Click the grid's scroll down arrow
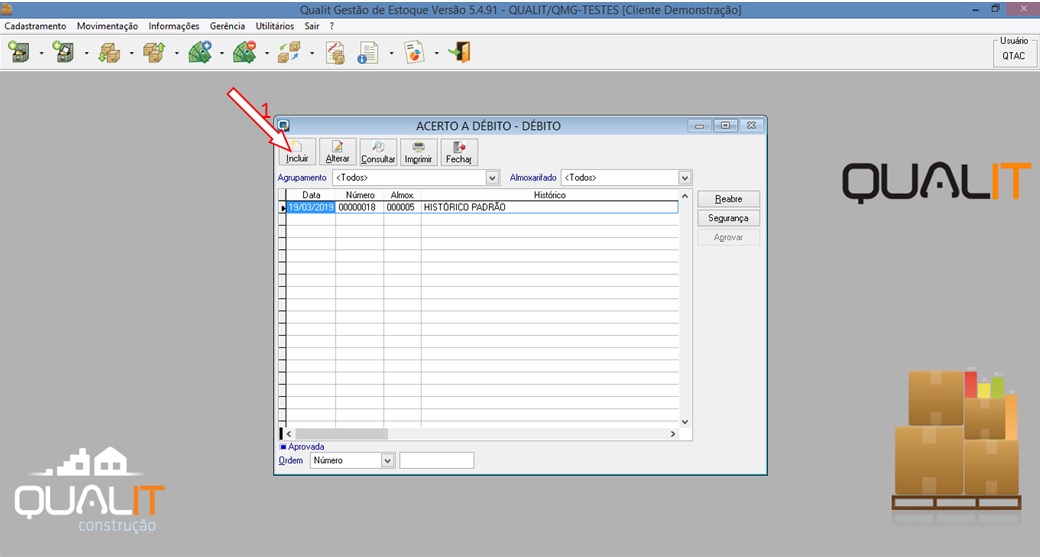This screenshot has height=557, width=1040. tap(685, 422)
